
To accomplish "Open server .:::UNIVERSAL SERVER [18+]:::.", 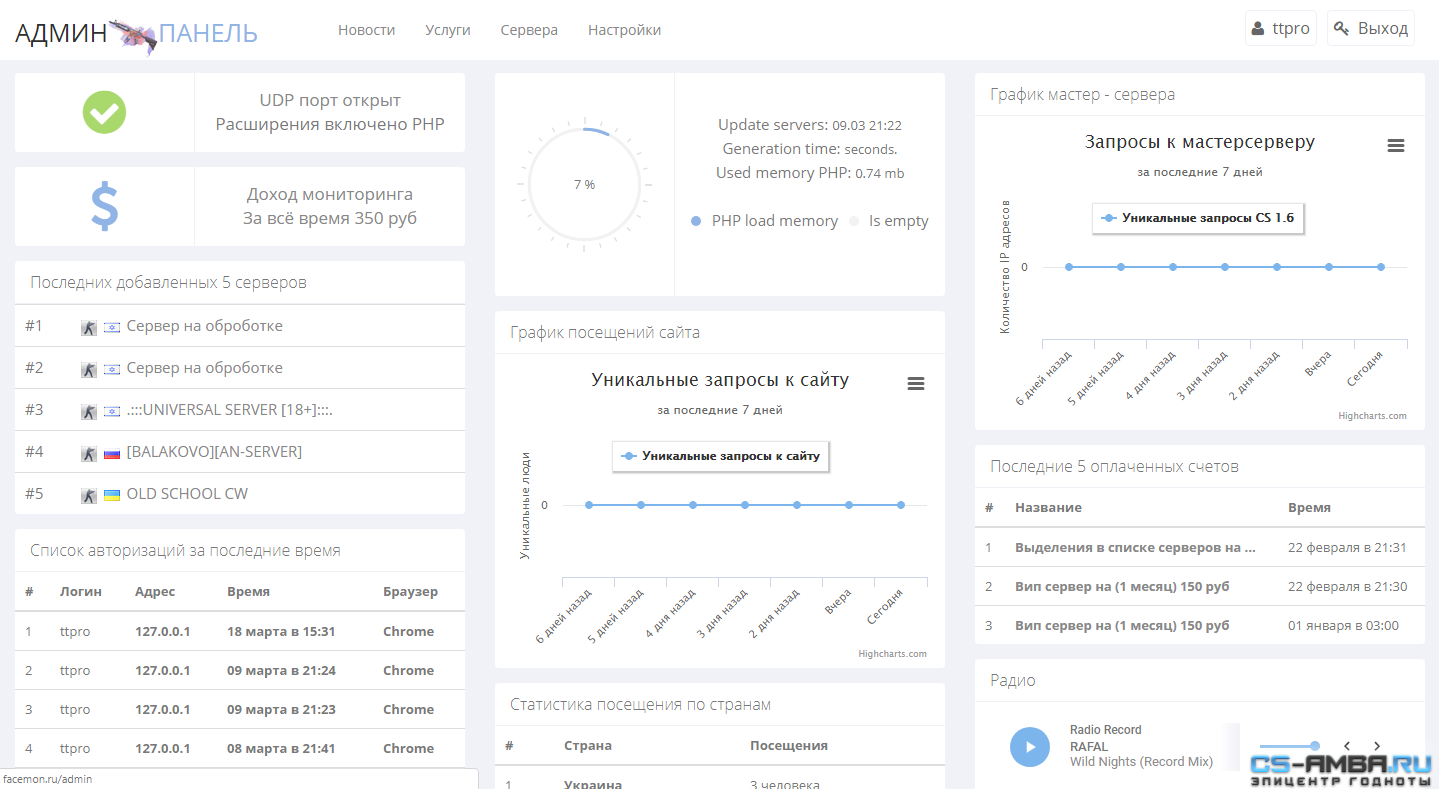I will click(x=229, y=410).
